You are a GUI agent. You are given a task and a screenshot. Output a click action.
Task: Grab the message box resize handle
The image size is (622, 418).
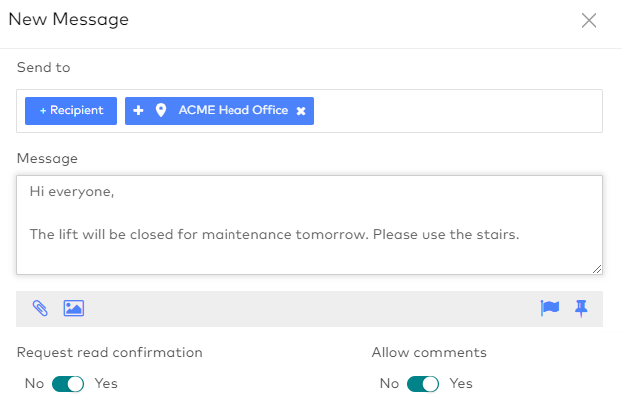pyautogui.click(x=597, y=268)
